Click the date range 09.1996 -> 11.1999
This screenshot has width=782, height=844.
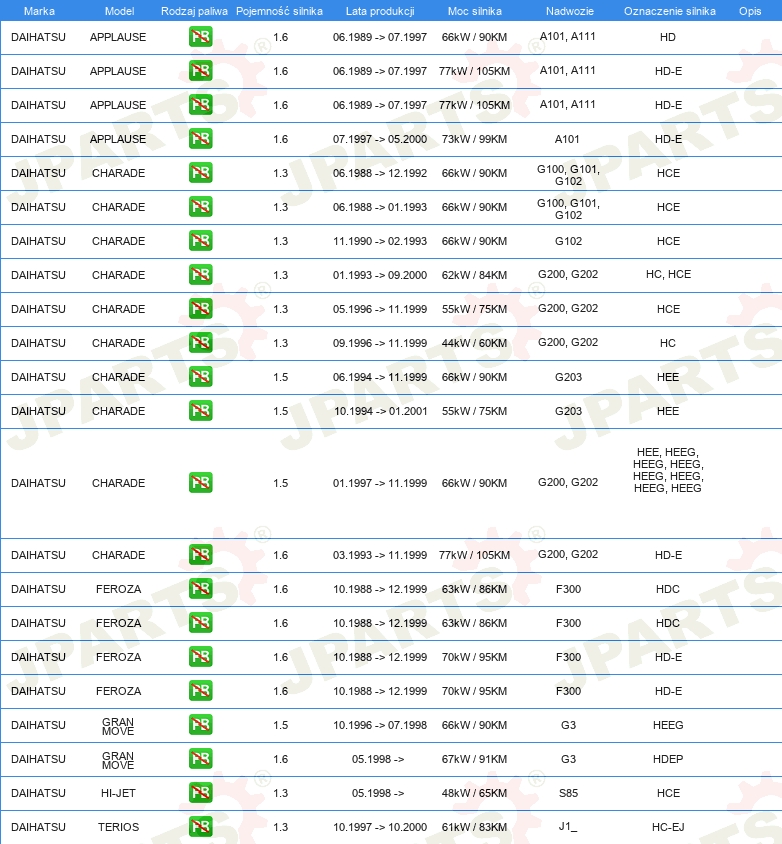pos(380,343)
